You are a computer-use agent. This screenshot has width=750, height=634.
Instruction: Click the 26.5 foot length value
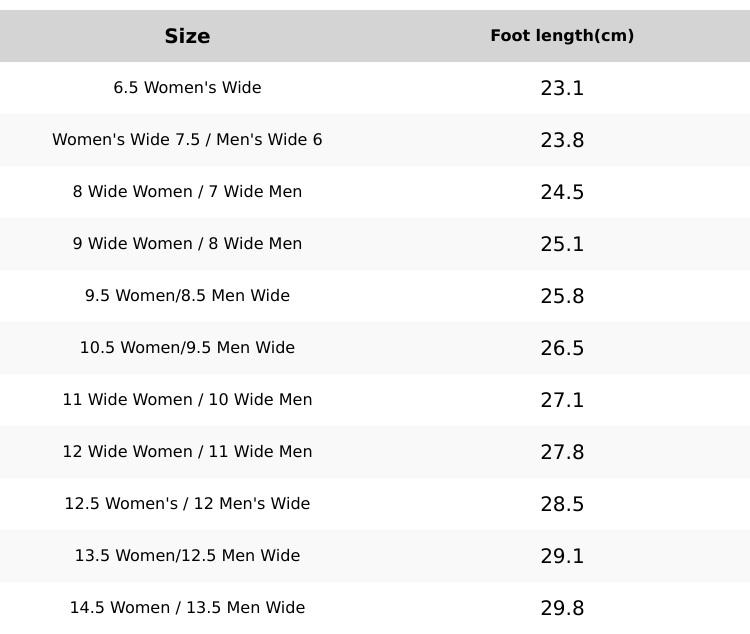point(562,348)
